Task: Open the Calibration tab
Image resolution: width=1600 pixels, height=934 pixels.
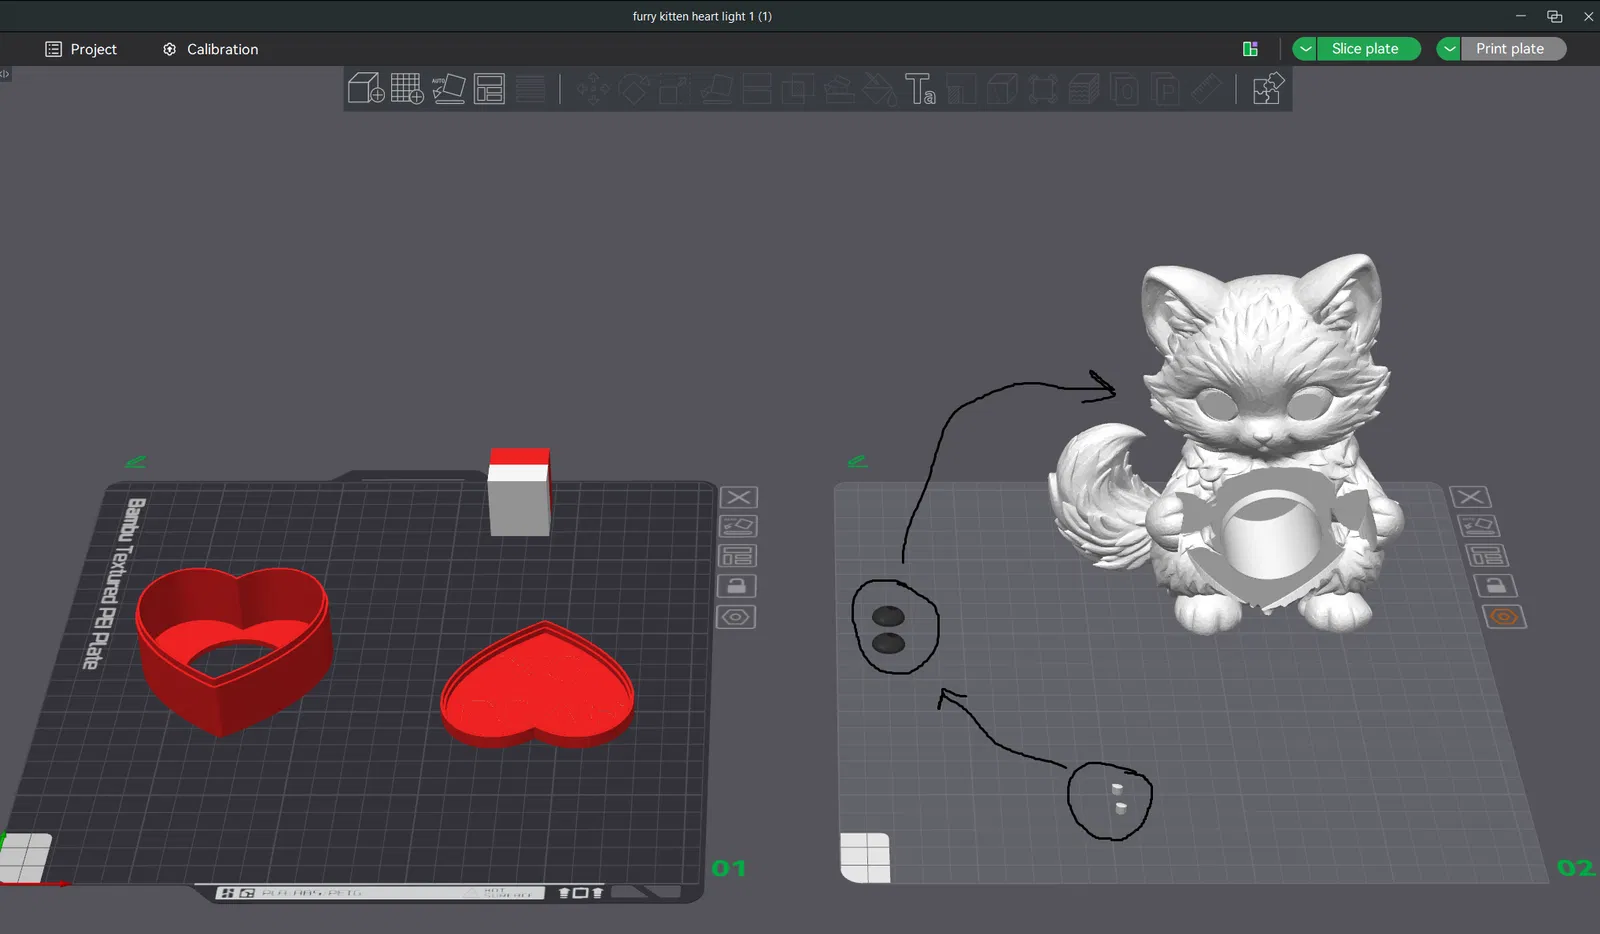Action: tap(210, 49)
